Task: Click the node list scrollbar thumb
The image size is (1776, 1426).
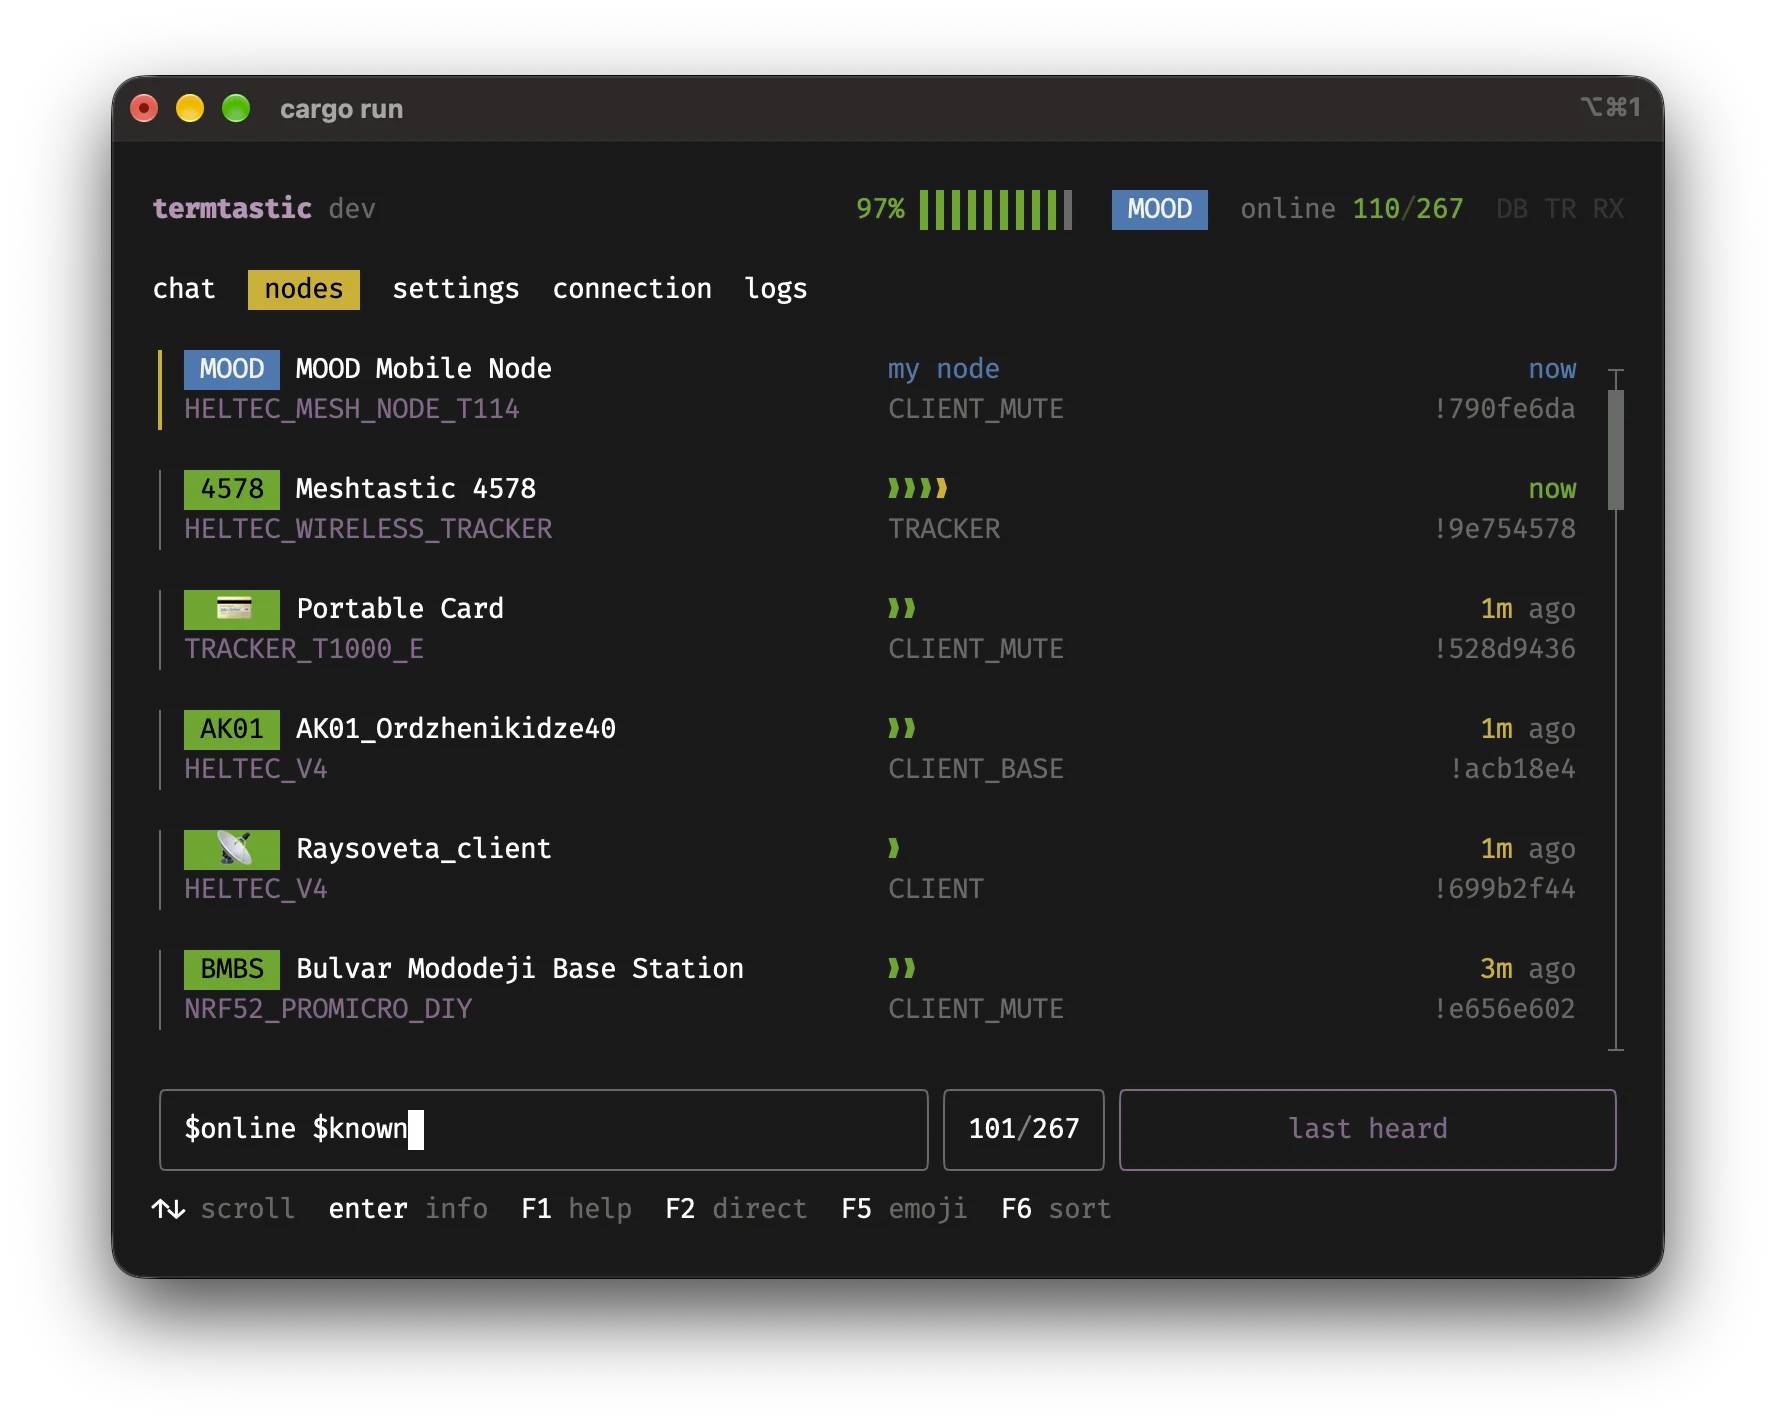Action: pyautogui.click(x=1616, y=449)
